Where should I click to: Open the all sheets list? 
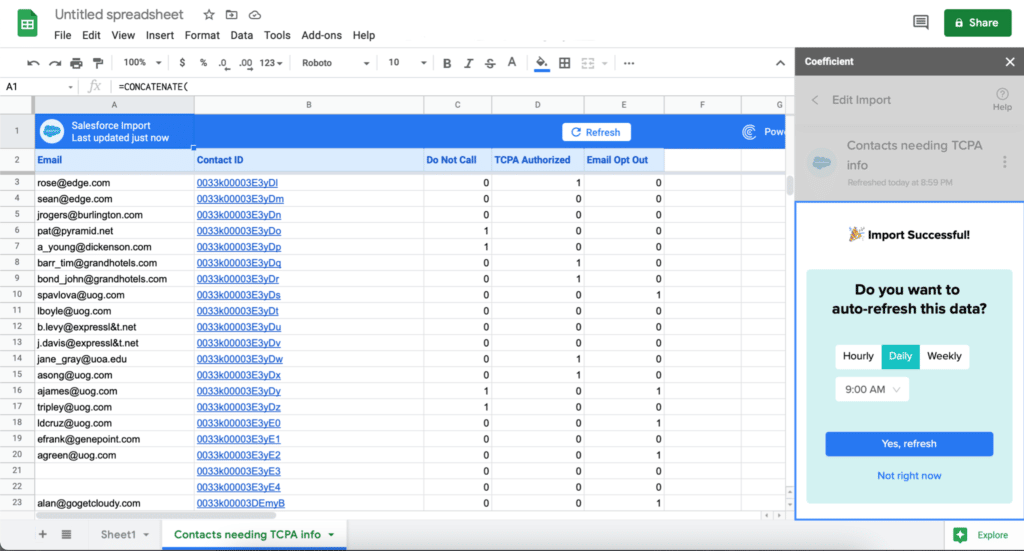point(66,534)
